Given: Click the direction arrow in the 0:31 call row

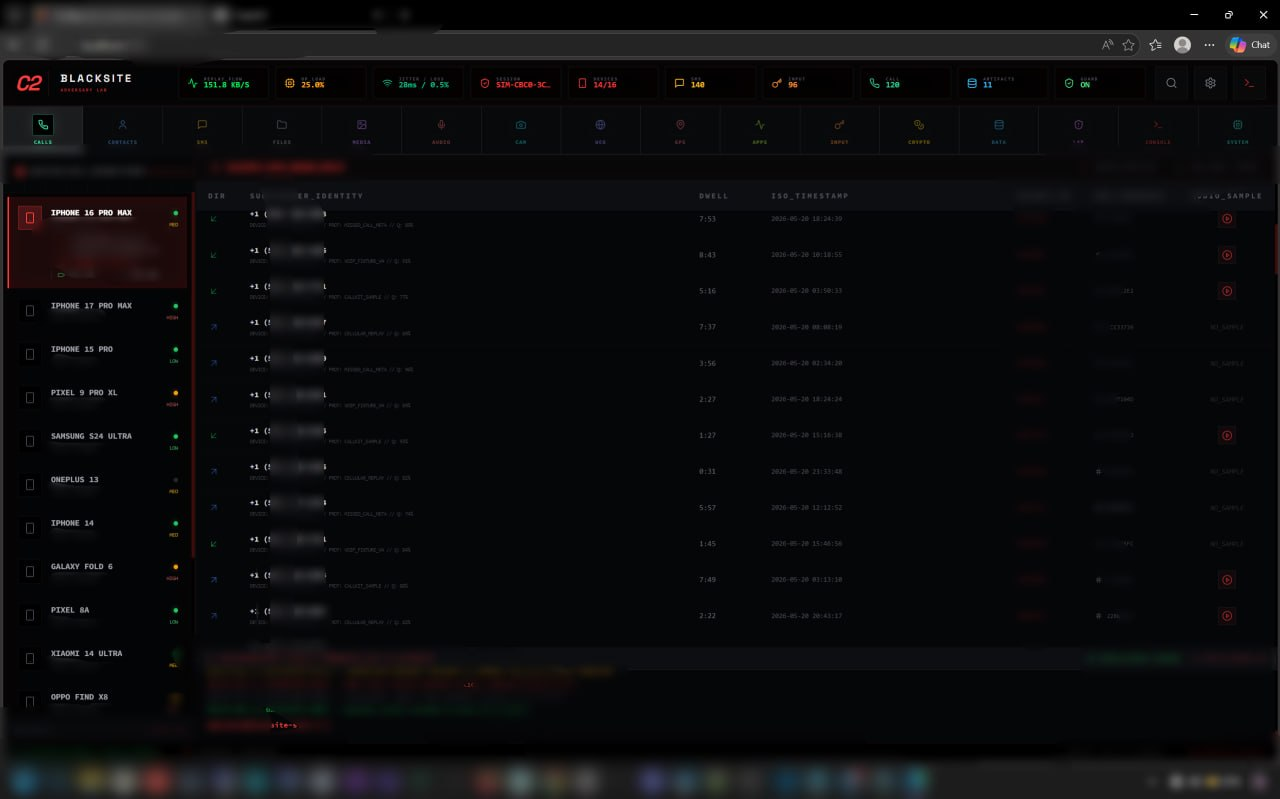Looking at the screenshot, I should coord(214,471).
